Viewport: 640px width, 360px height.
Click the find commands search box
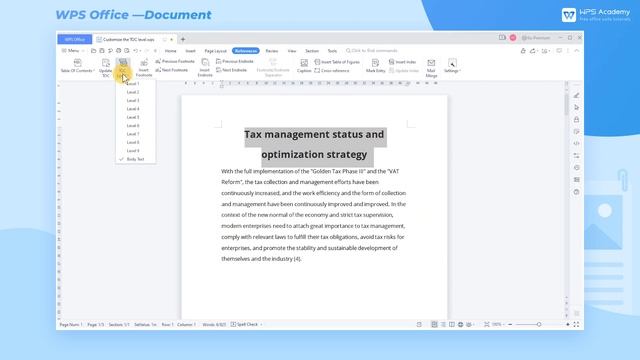click(371, 51)
